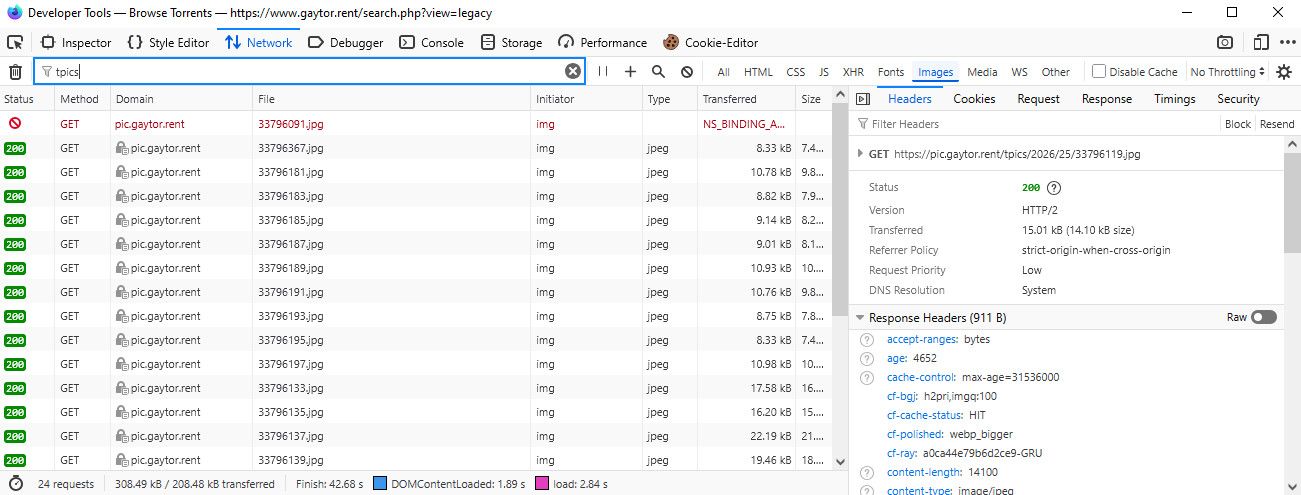Viewport: 1301px width, 495px height.
Task: Open help for content-length header
Action: click(867, 473)
